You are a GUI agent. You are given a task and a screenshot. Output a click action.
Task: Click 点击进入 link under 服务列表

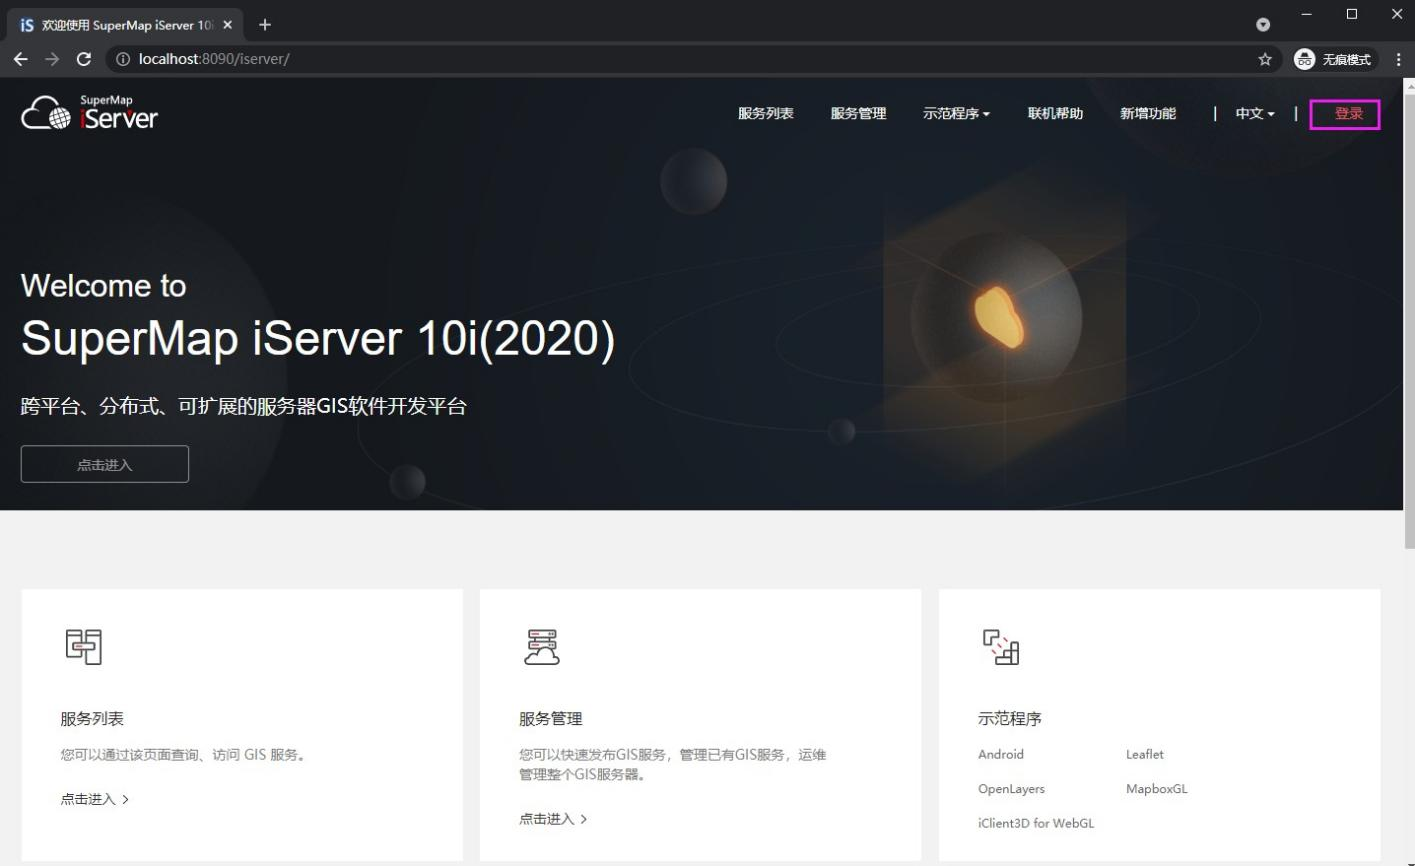tap(95, 799)
